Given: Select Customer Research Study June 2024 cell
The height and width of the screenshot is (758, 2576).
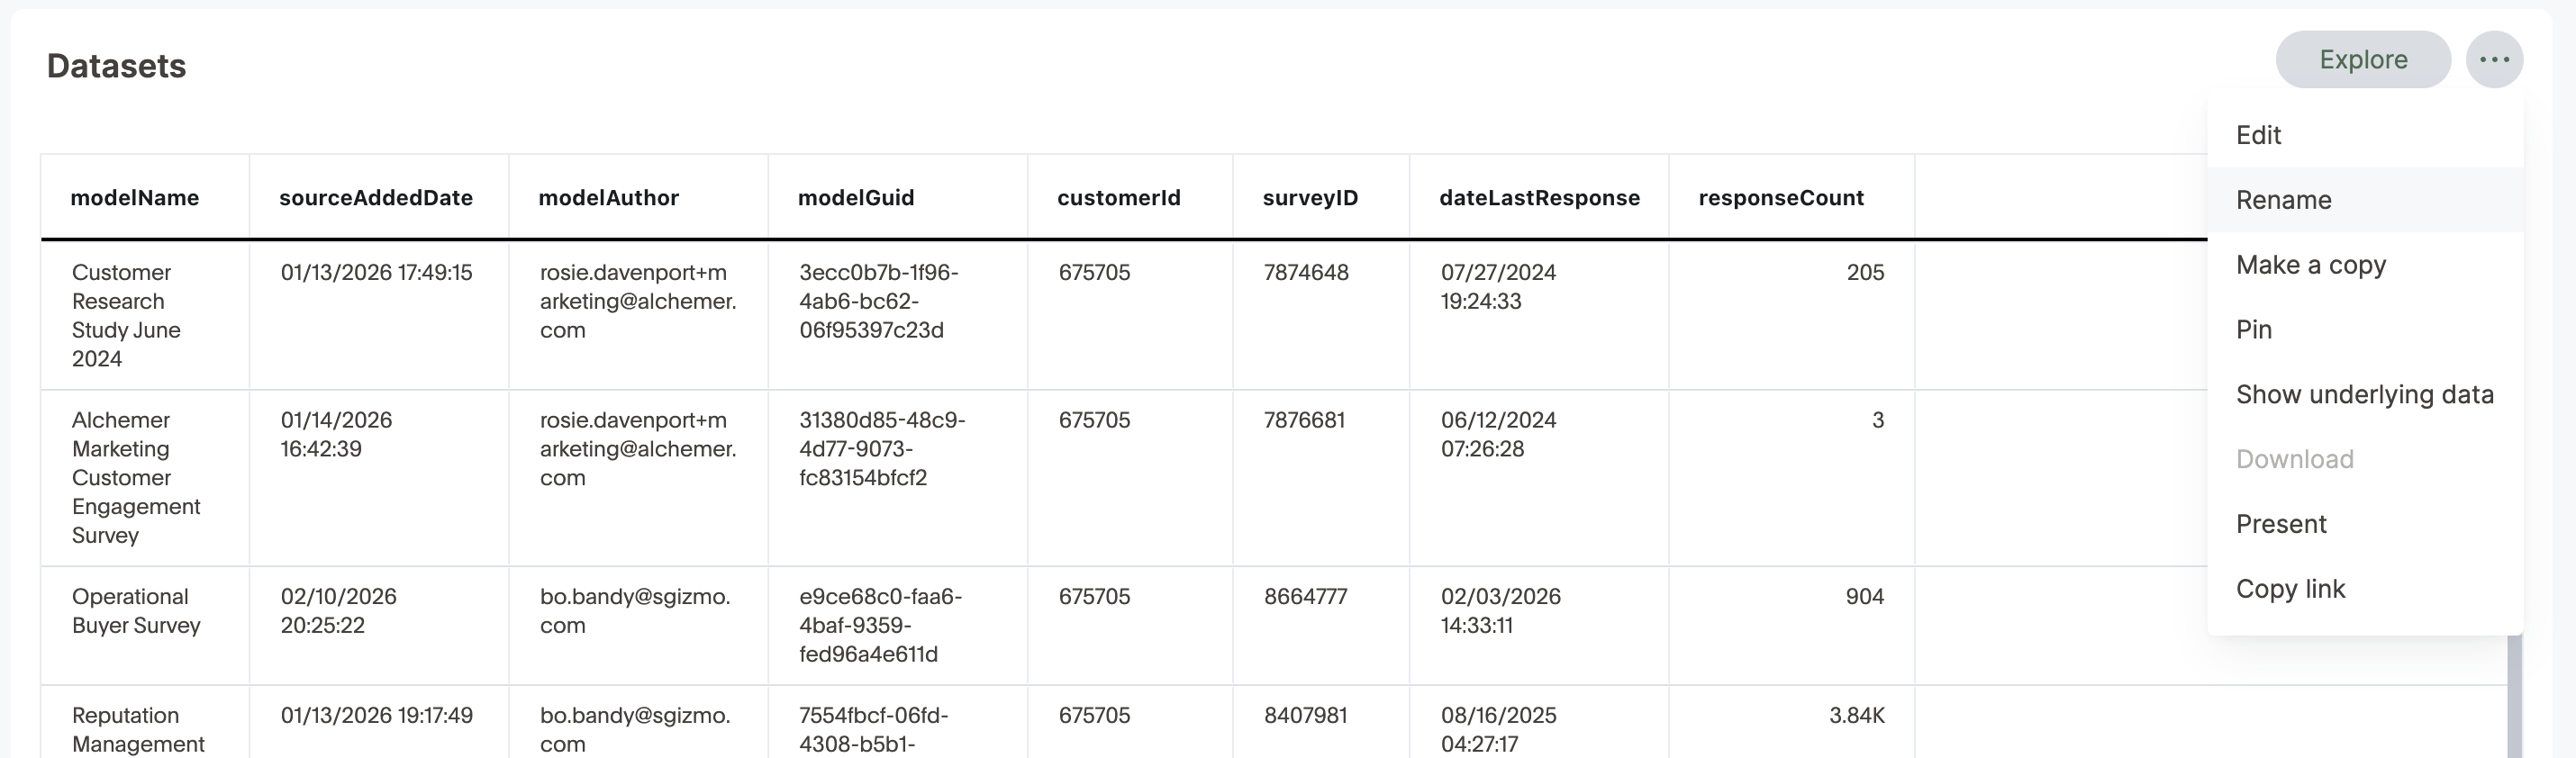Looking at the screenshot, I should tap(126, 315).
